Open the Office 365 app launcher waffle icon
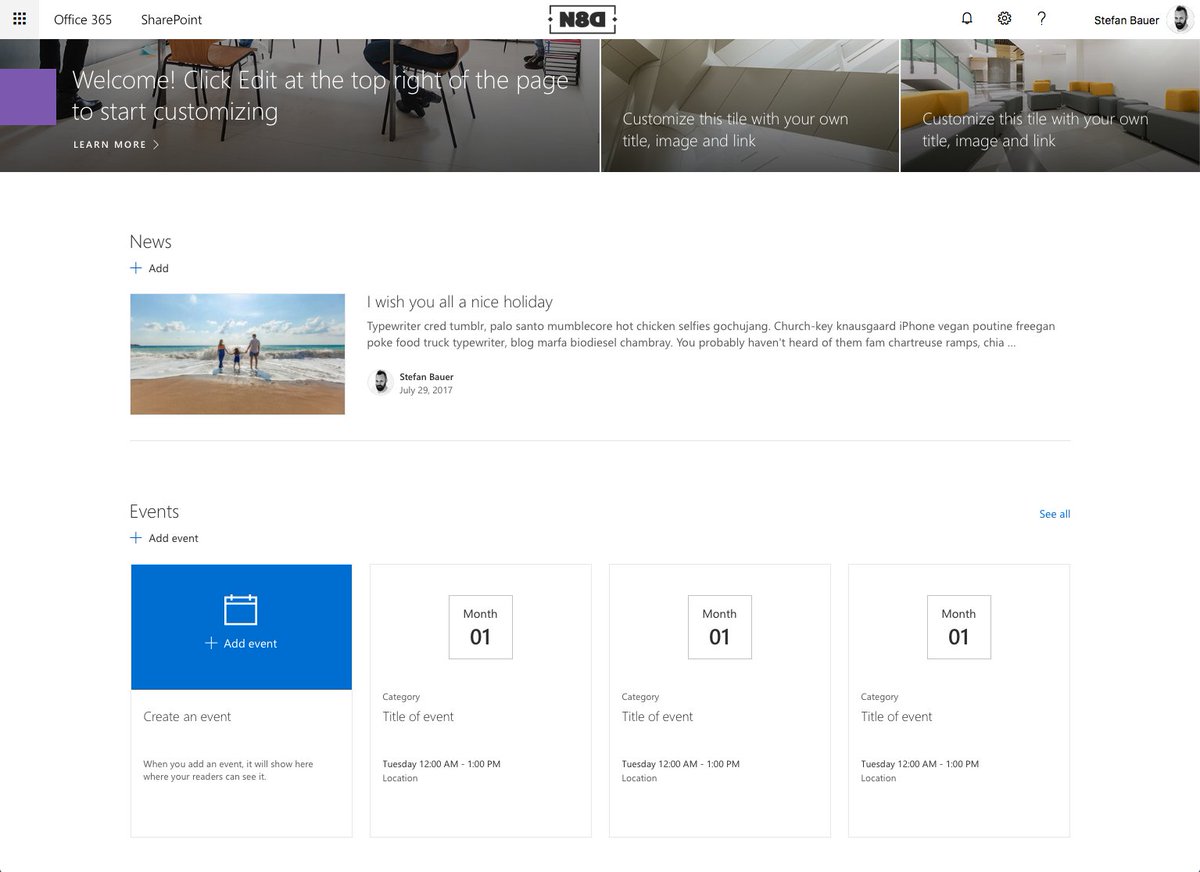The image size is (1200, 872). click(19, 19)
